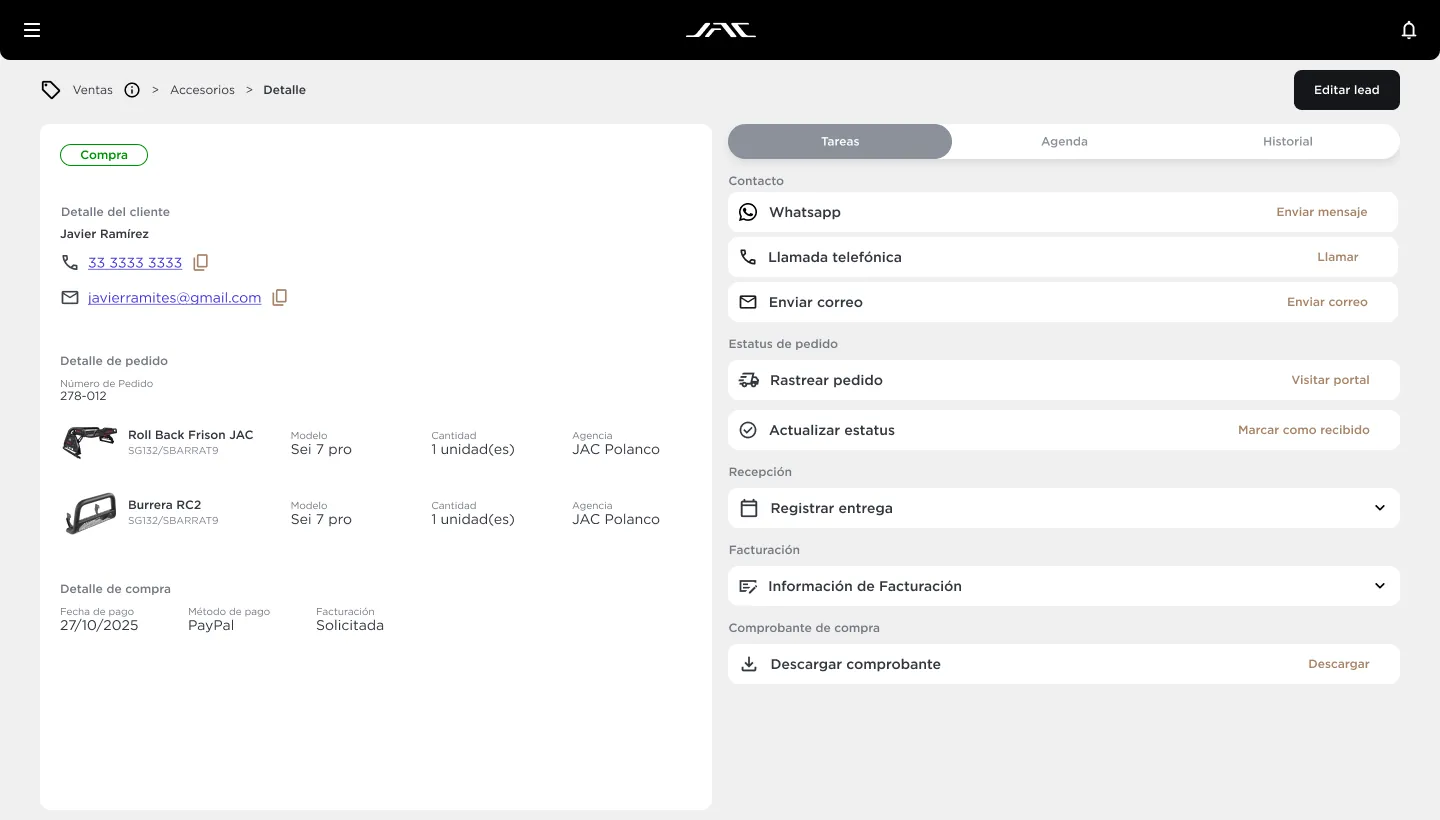The width and height of the screenshot is (1440, 820).
Task: Click the Registrar entrega calendar icon
Action: (x=748, y=508)
